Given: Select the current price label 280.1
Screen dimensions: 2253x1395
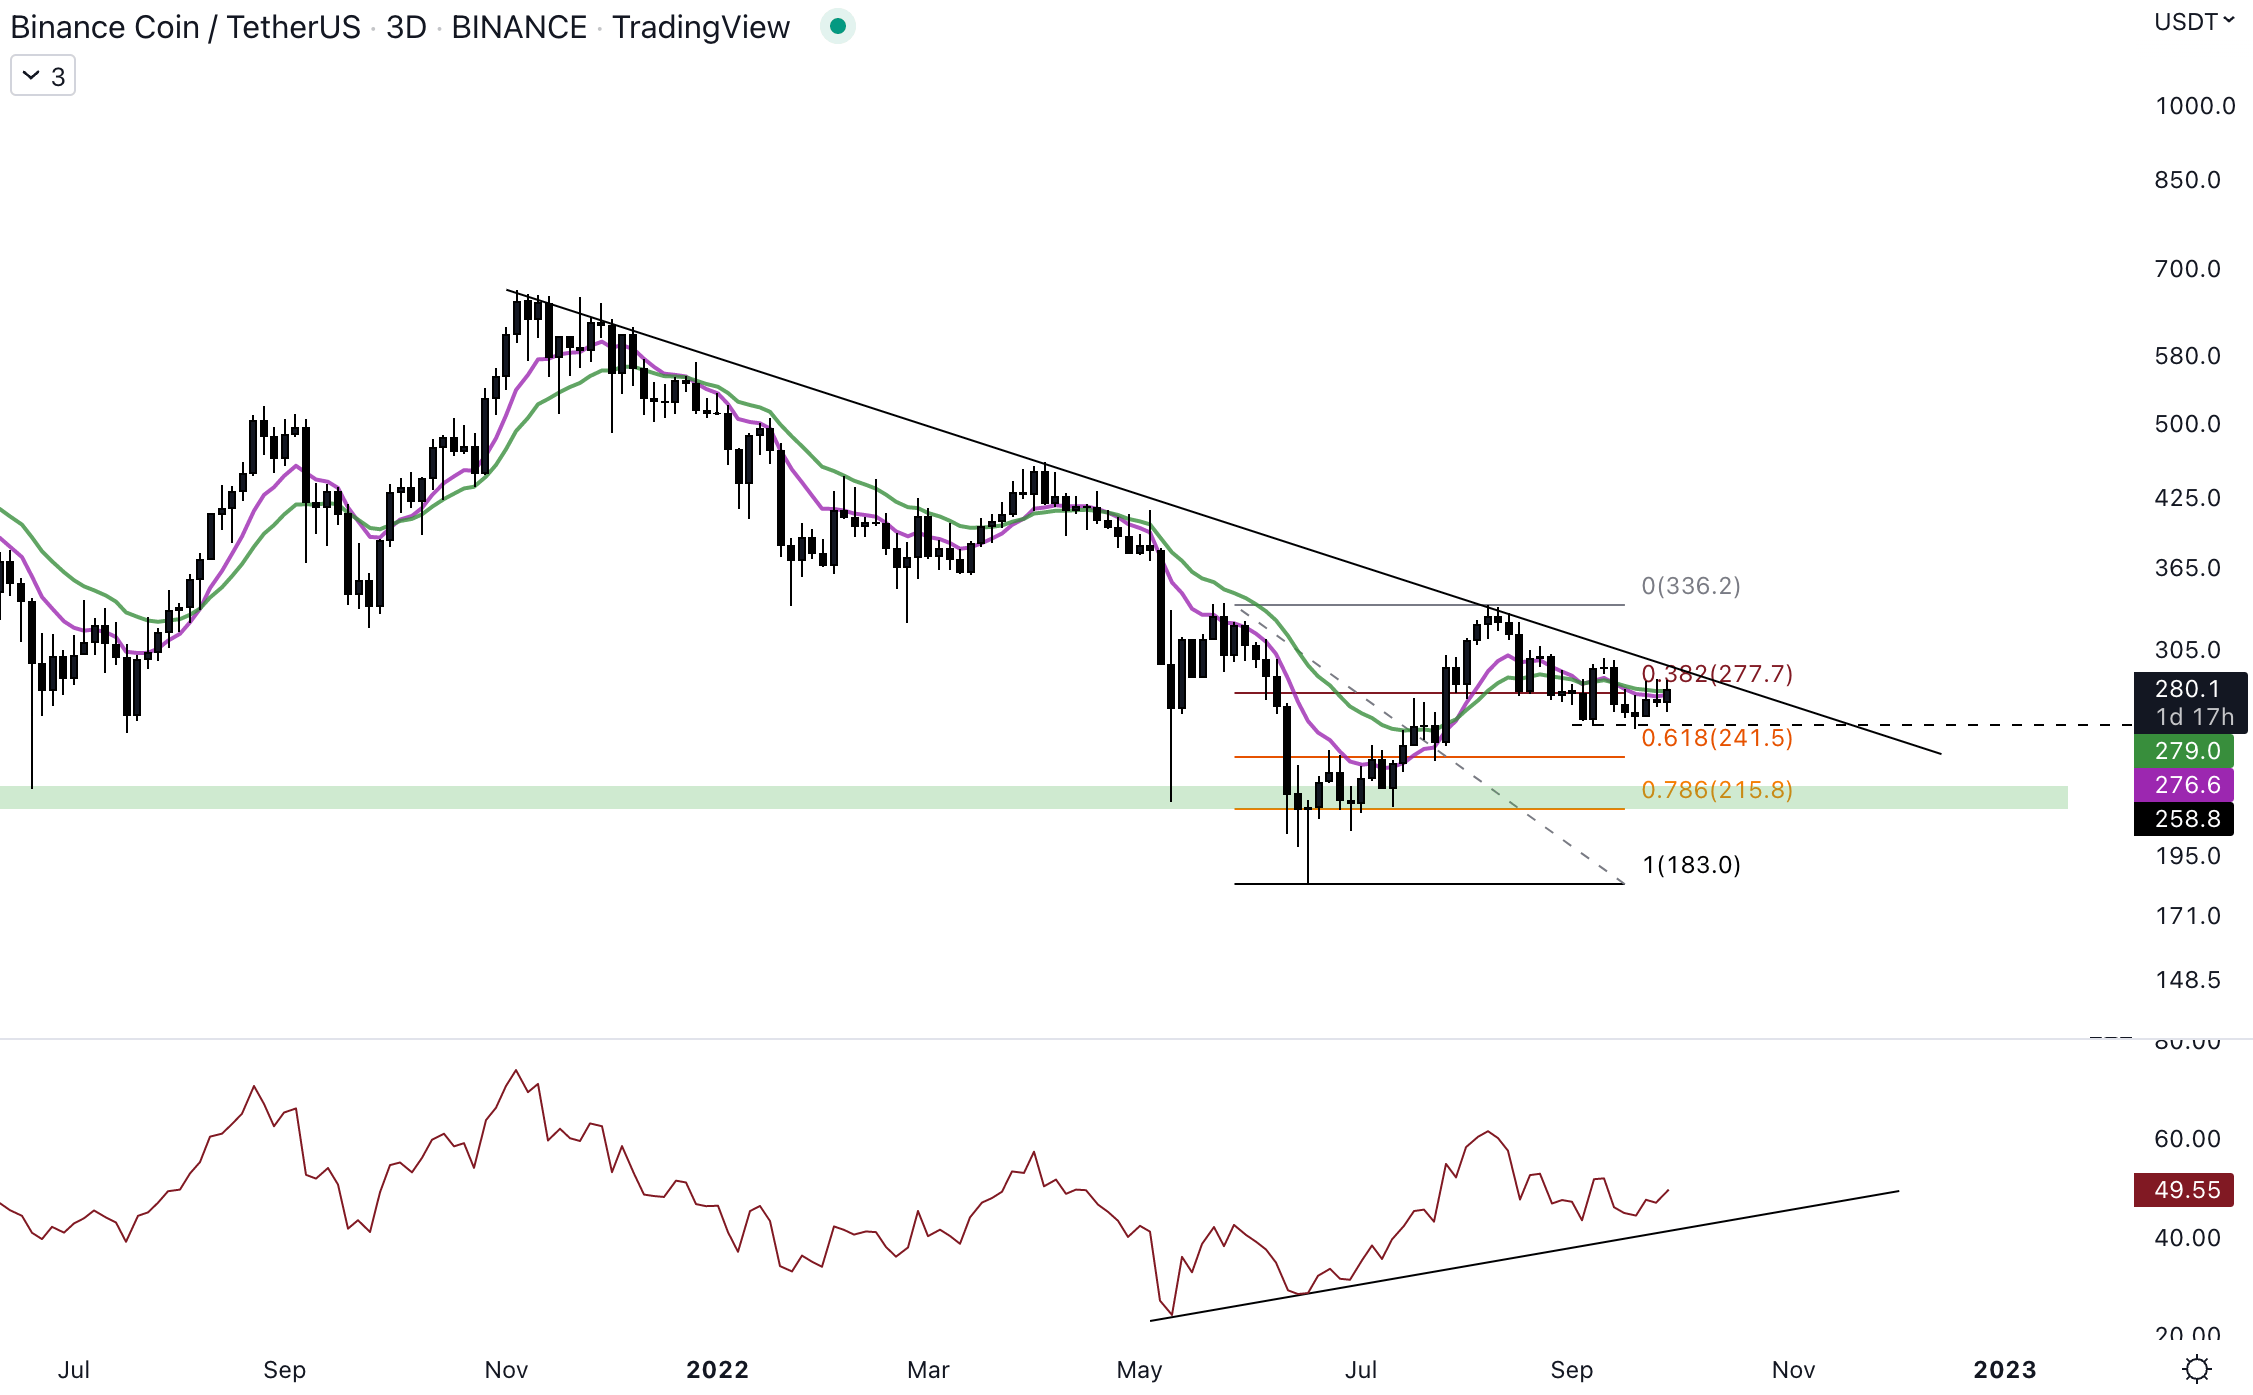Looking at the screenshot, I should tap(2187, 689).
